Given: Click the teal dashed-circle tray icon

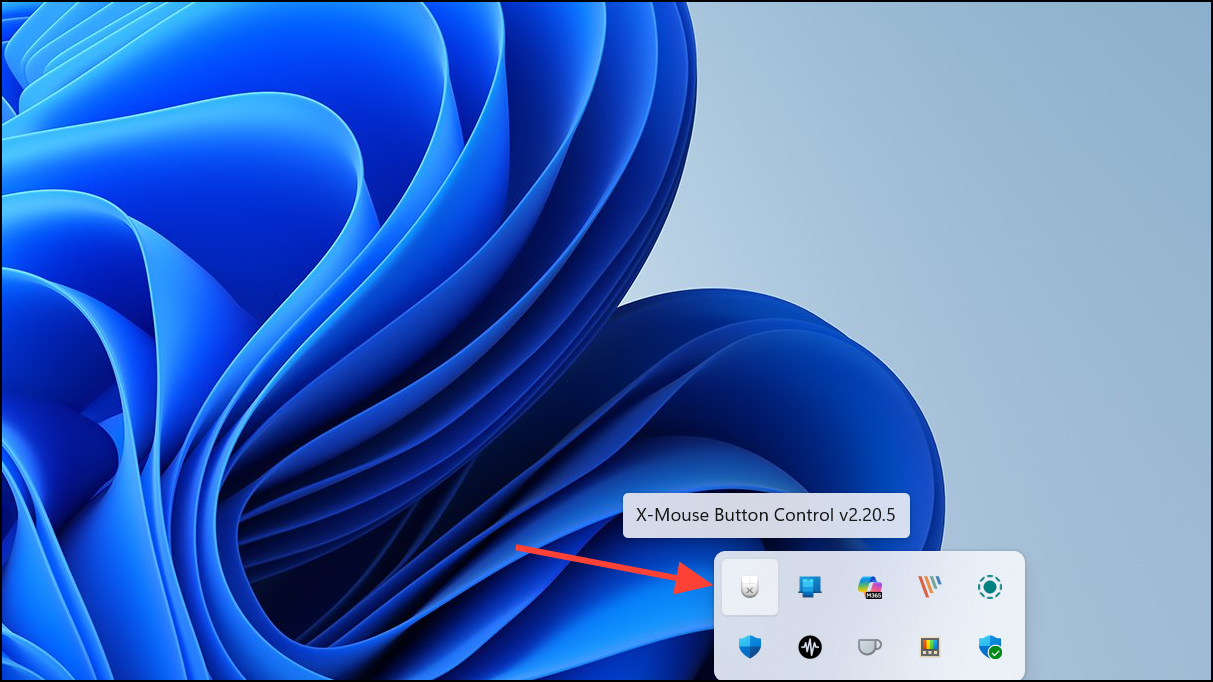Looking at the screenshot, I should pos(989,587).
